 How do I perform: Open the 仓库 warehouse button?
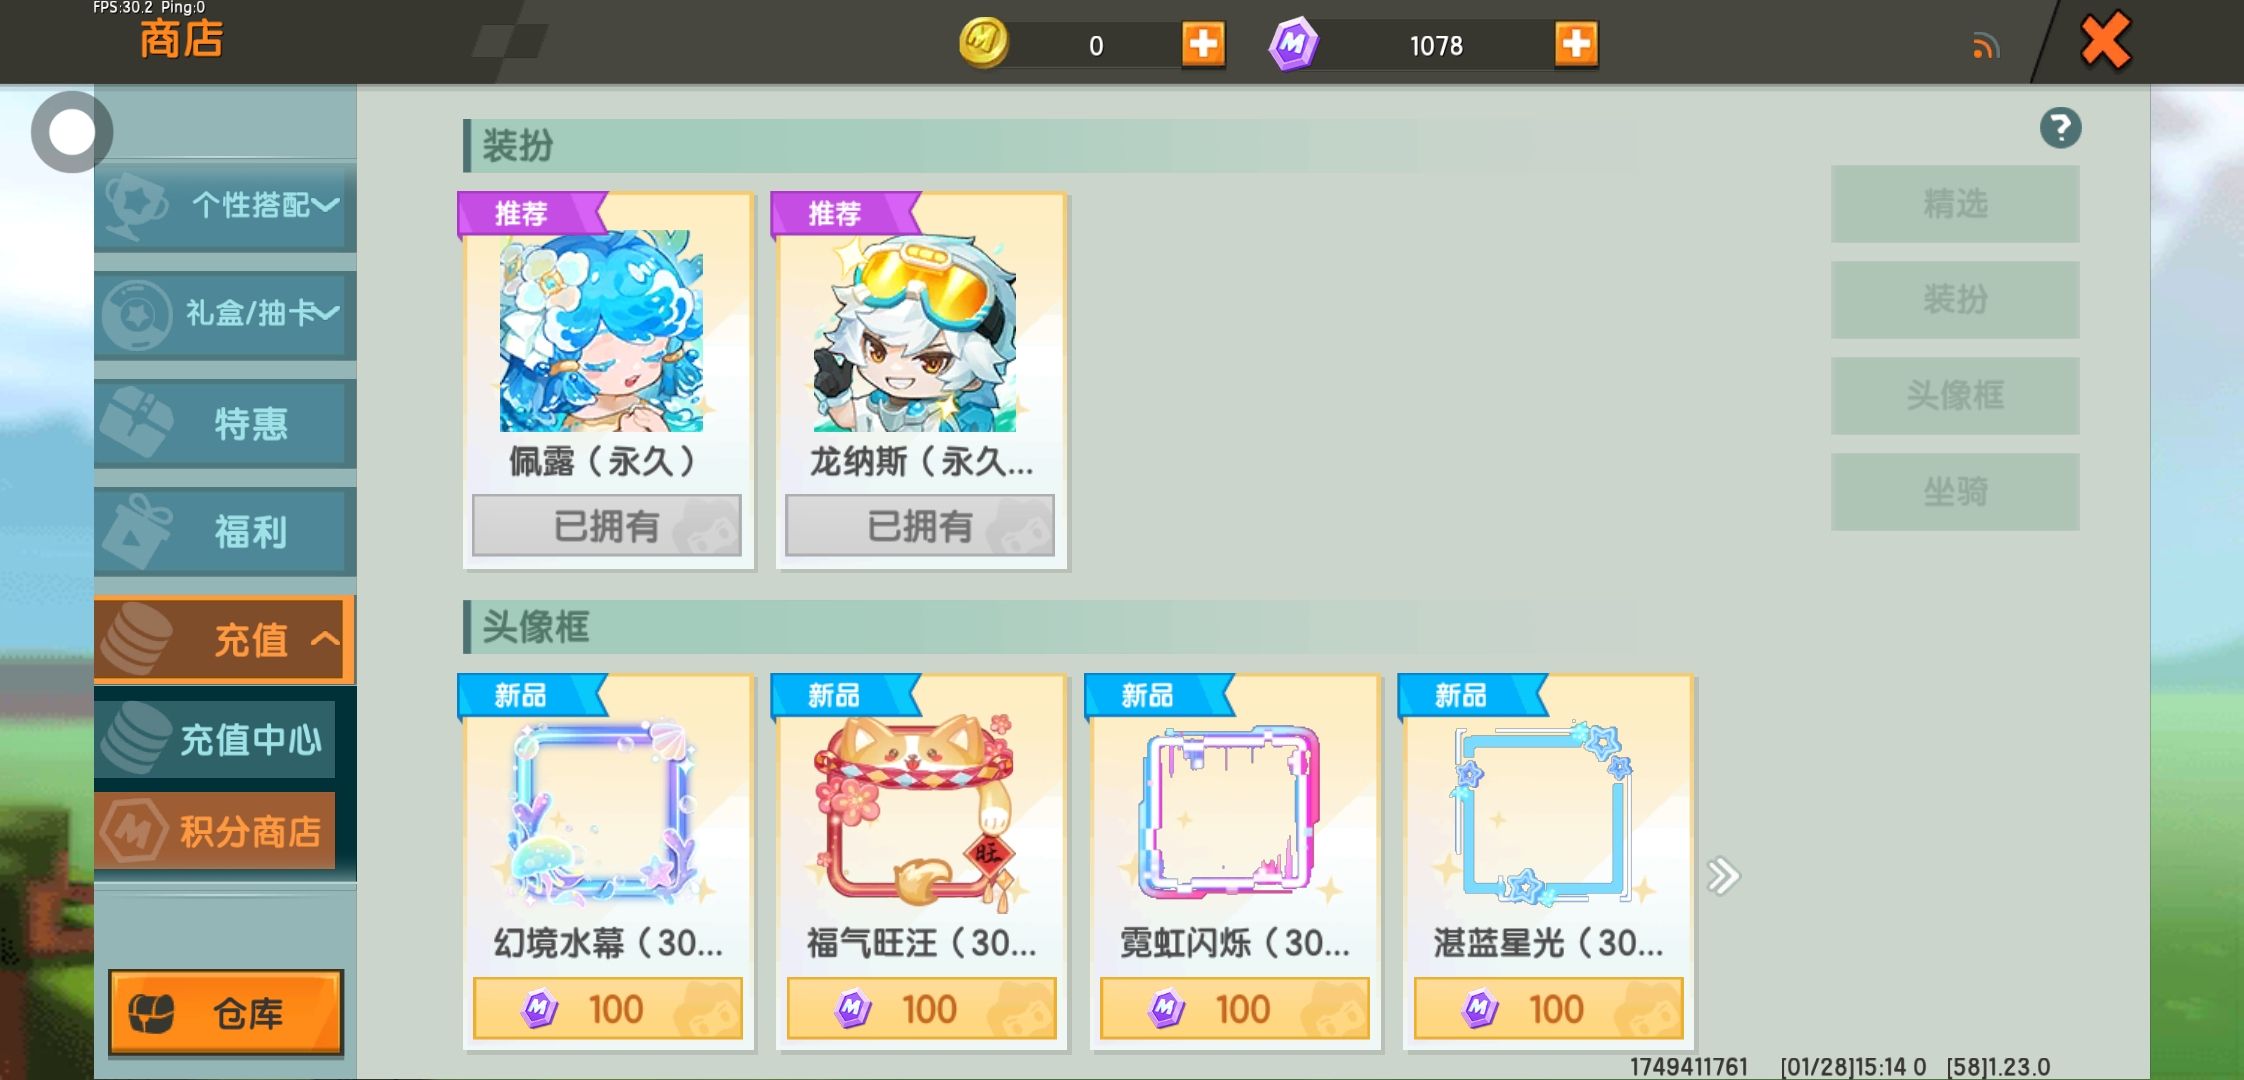(x=226, y=1013)
